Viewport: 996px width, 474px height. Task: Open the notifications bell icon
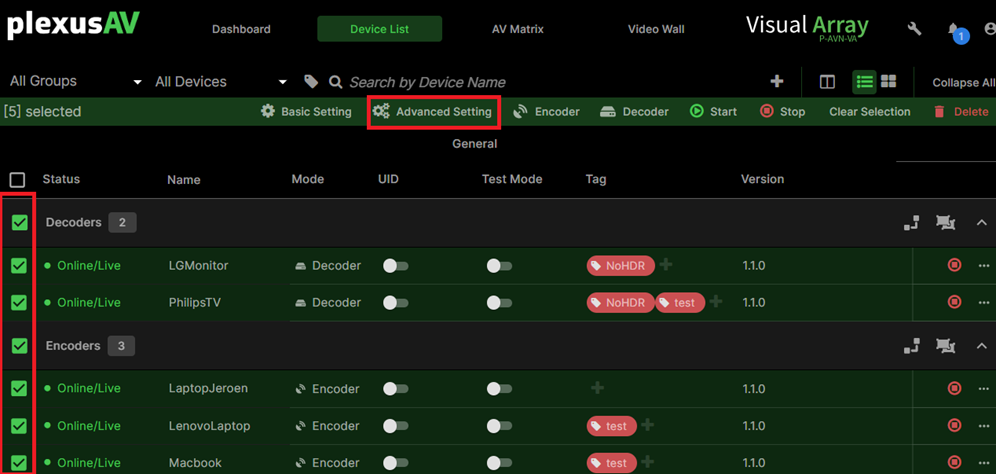[x=954, y=30]
